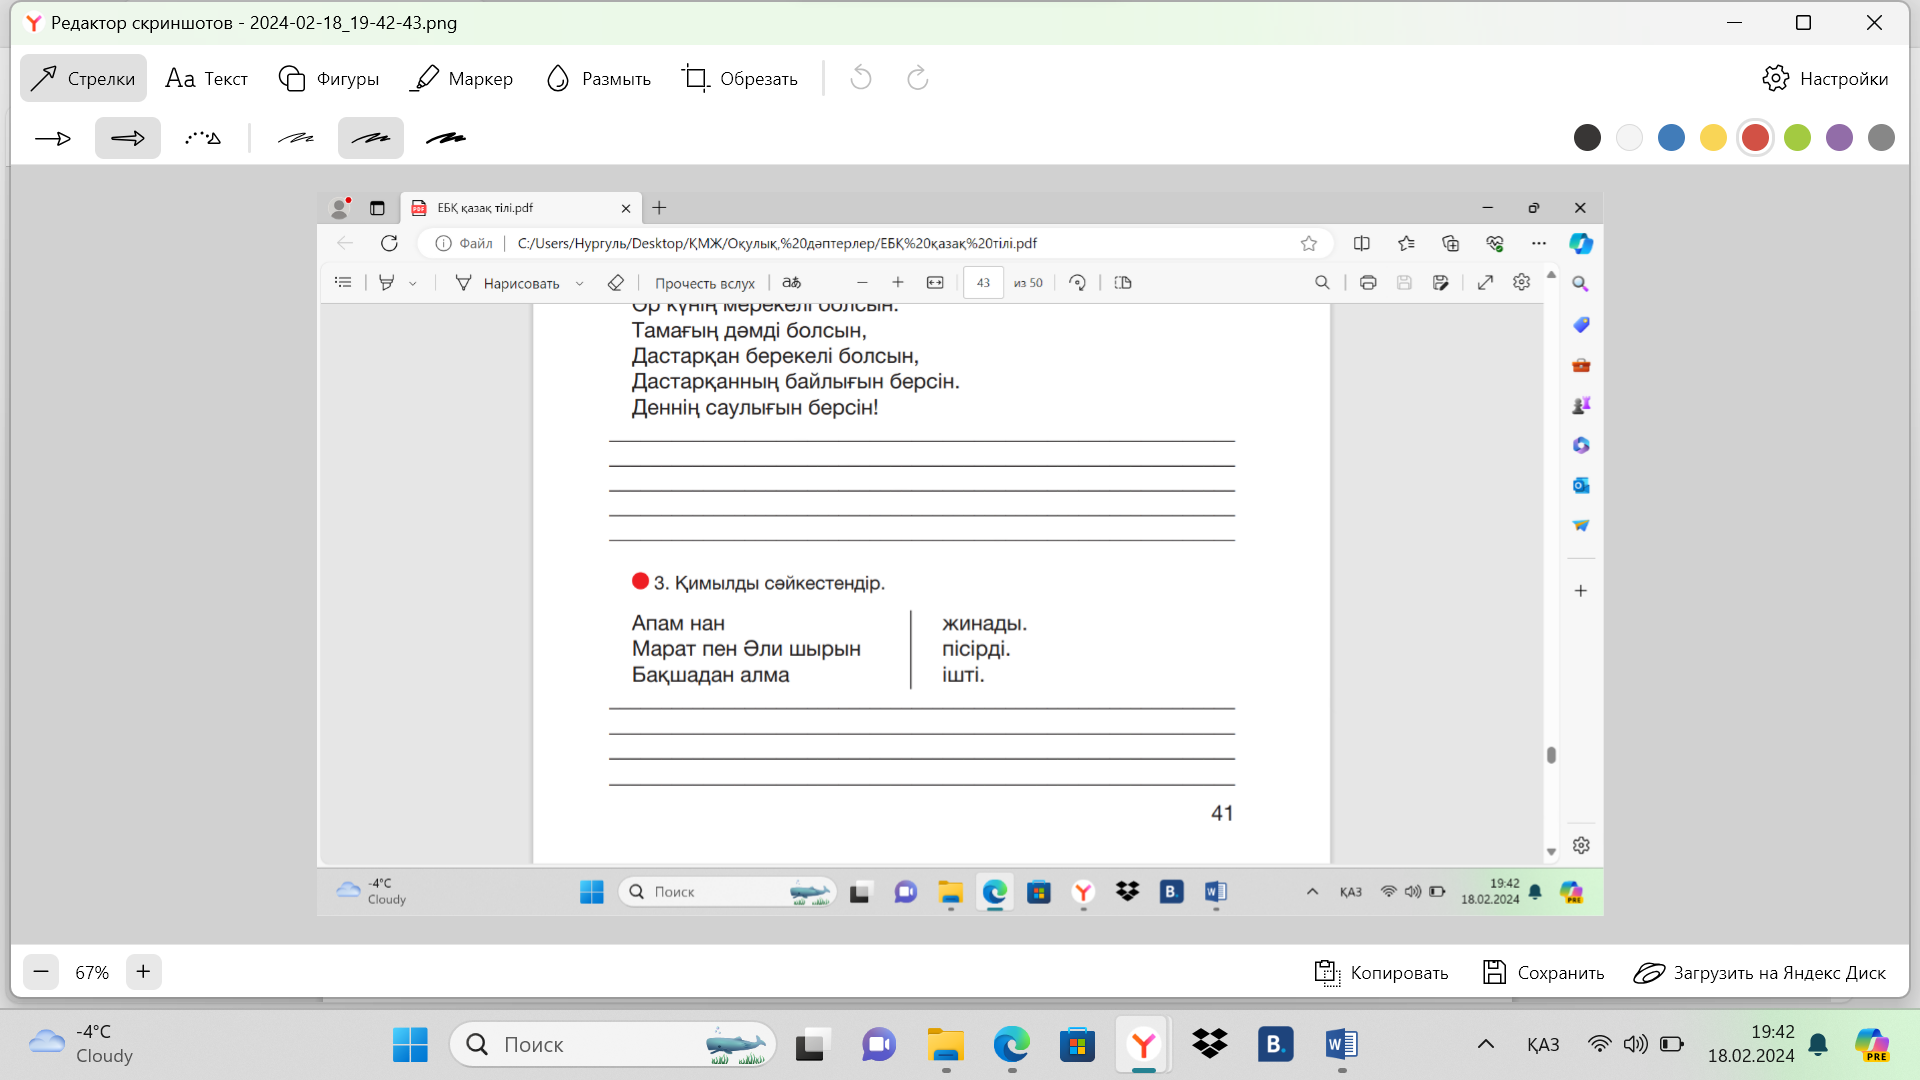This screenshot has height=1080, width=1920.
Task: Activate the Маркер tool
Action: coord(461,78)
